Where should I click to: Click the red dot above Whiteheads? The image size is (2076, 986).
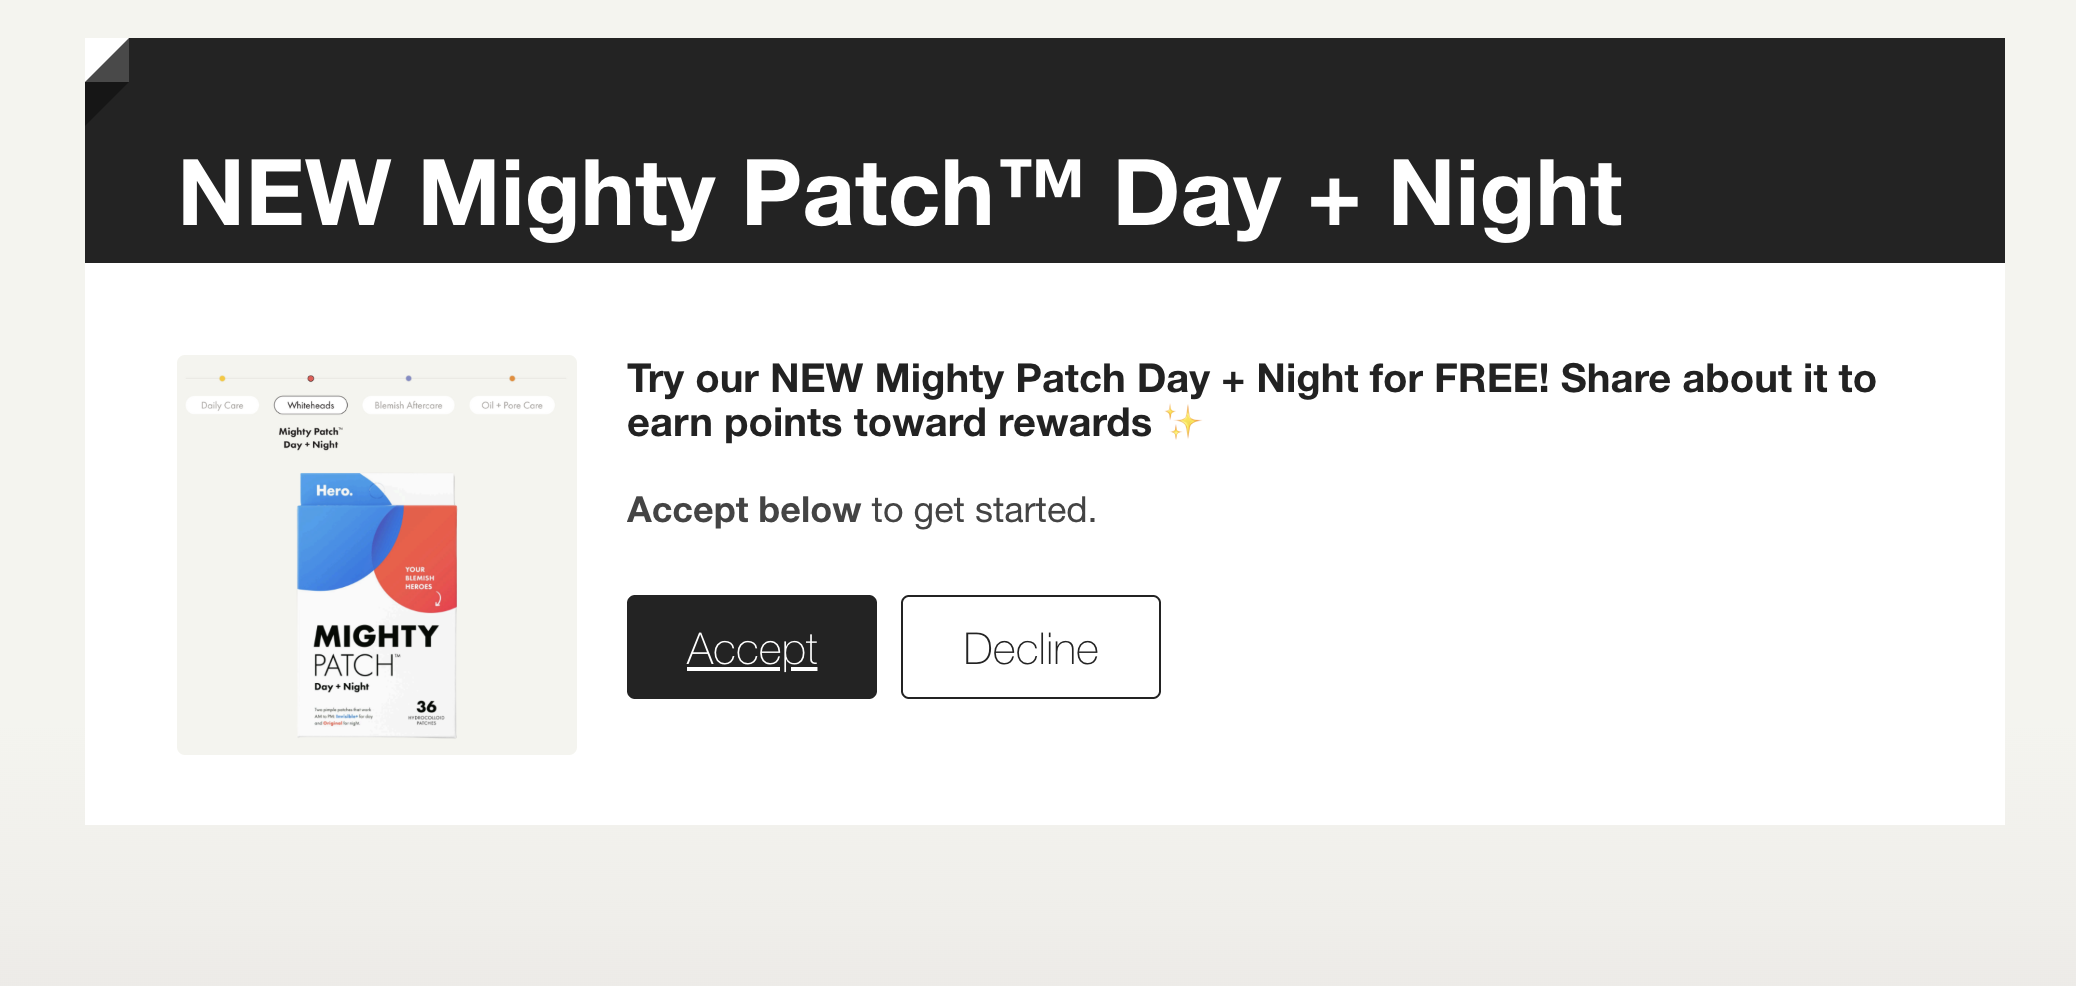click(x=311, y=378)
